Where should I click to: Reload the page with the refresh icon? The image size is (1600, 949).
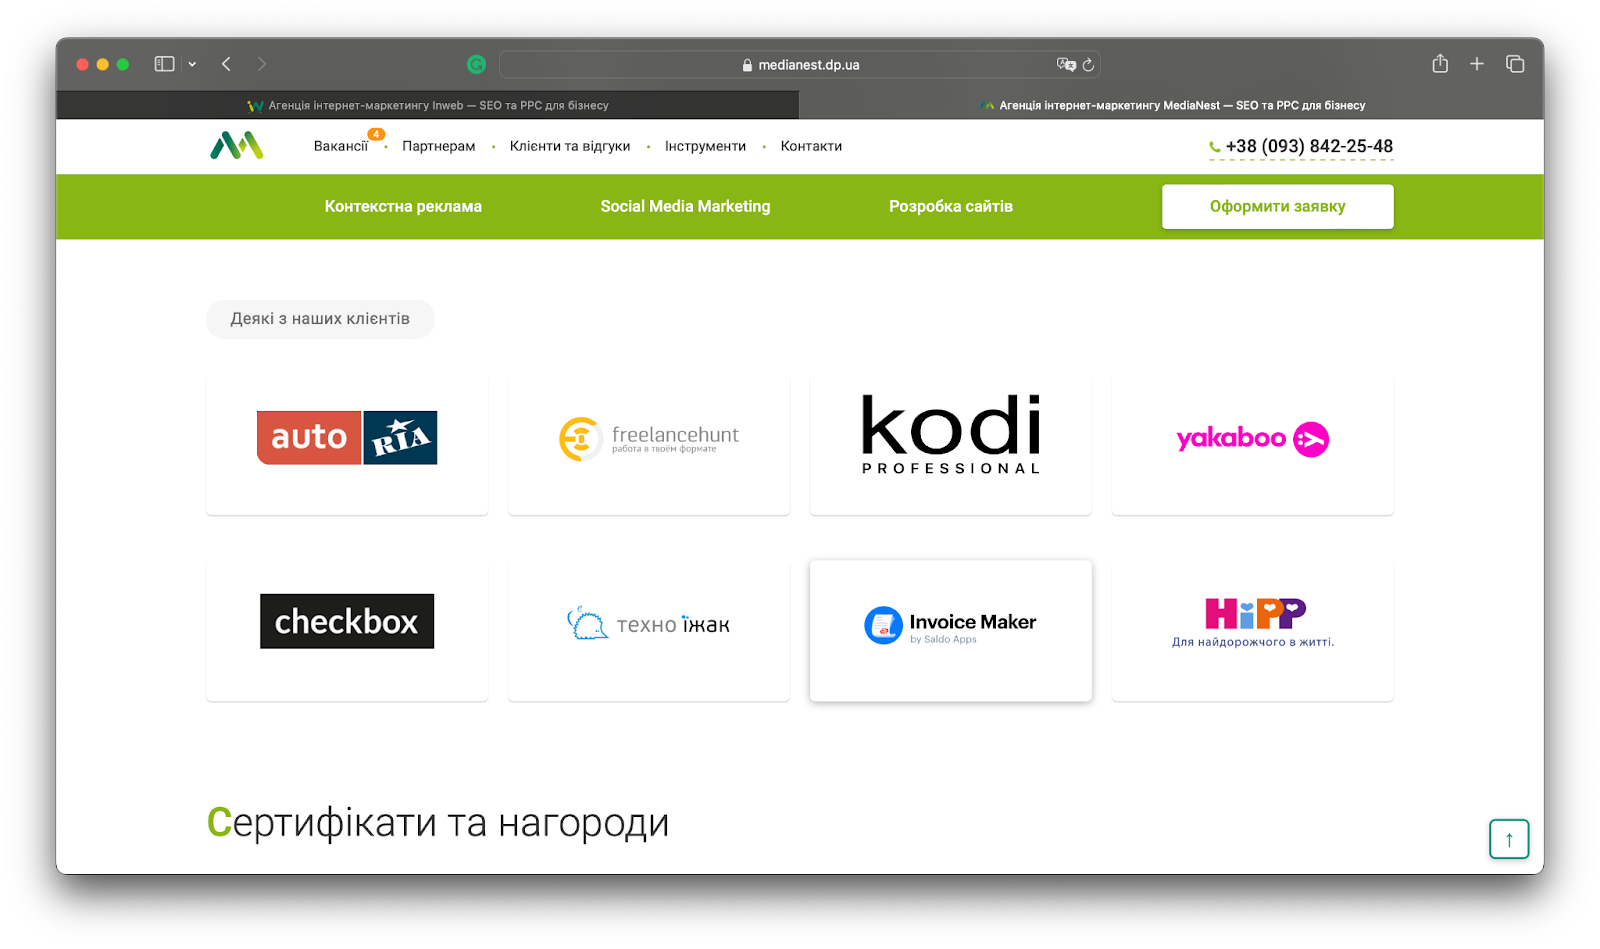click(1088, 64)
